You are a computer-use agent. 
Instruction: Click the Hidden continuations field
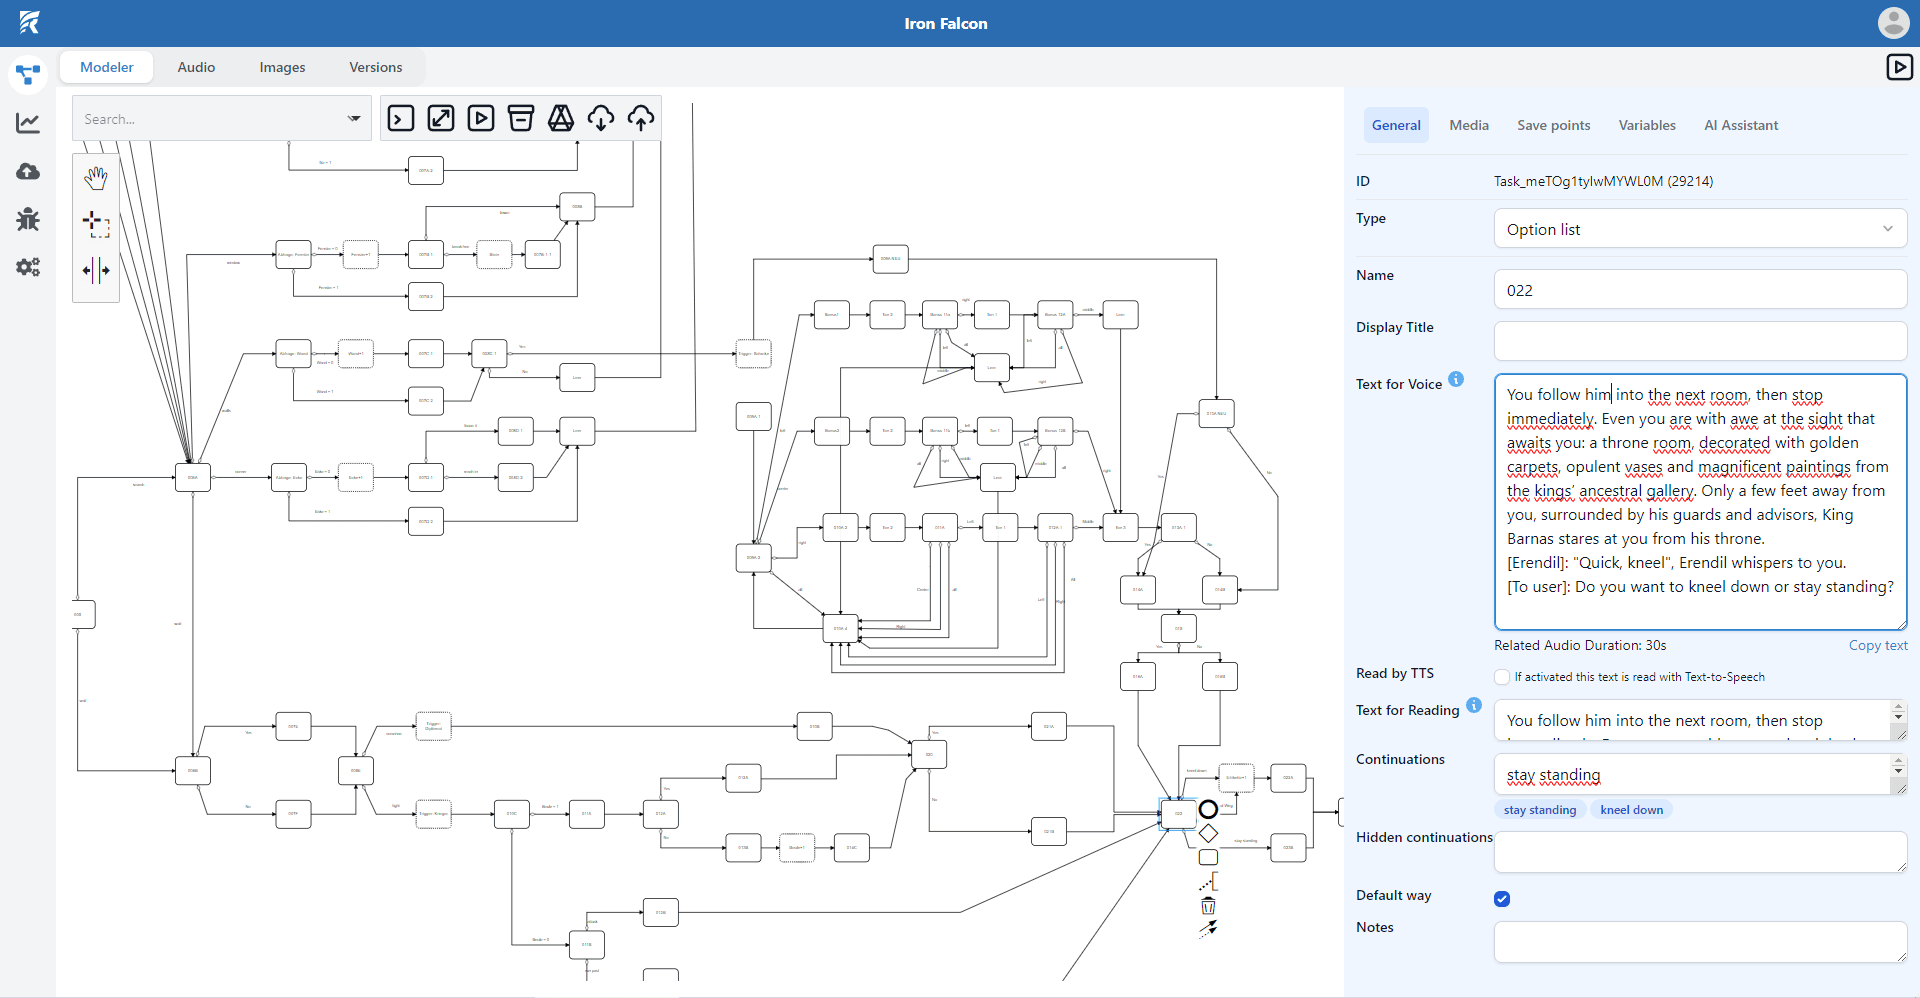click(x=1700, y=852)
